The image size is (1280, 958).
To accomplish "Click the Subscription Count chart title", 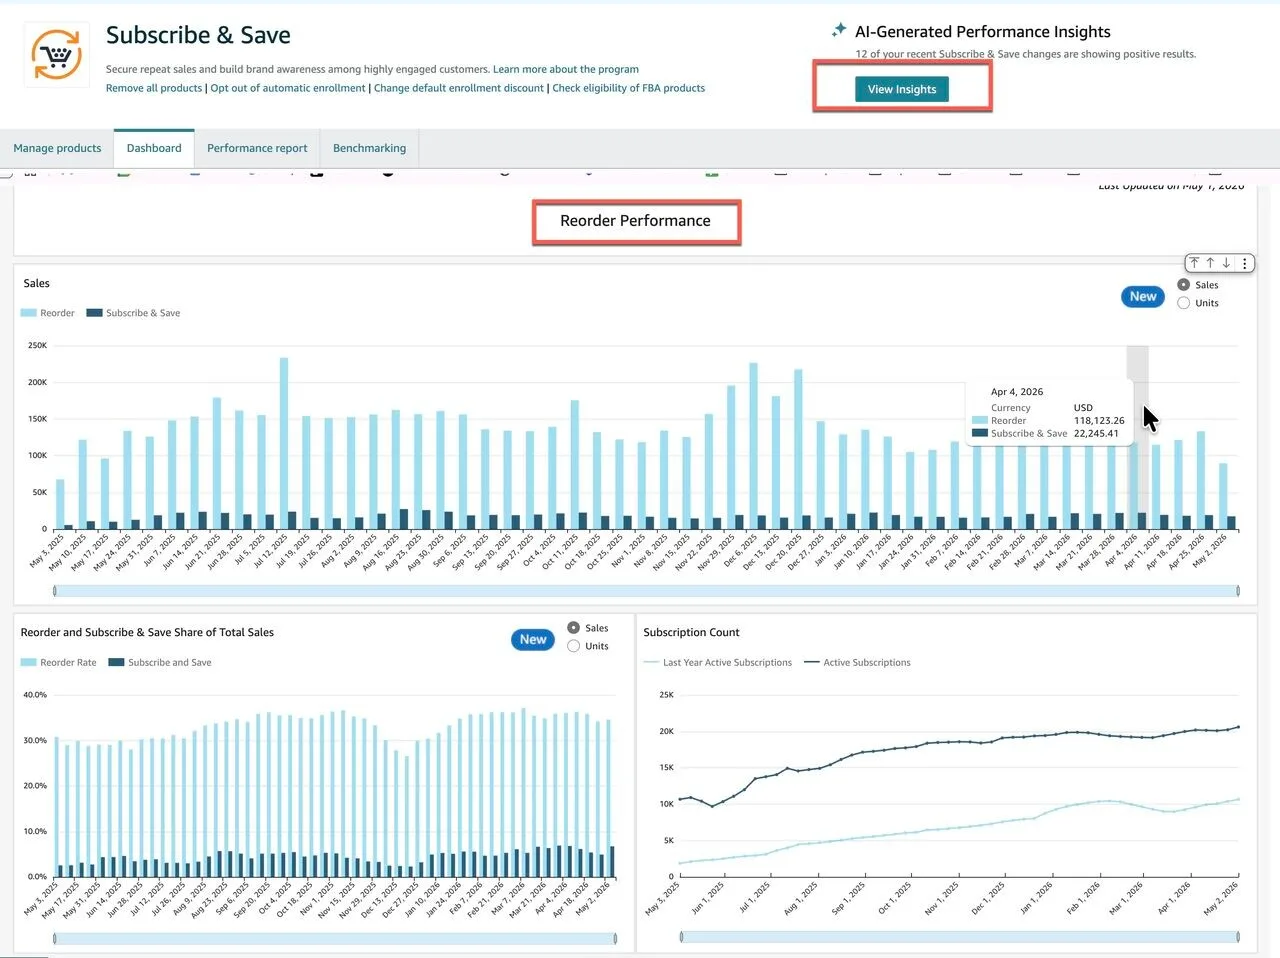I will tap(691, 633).
